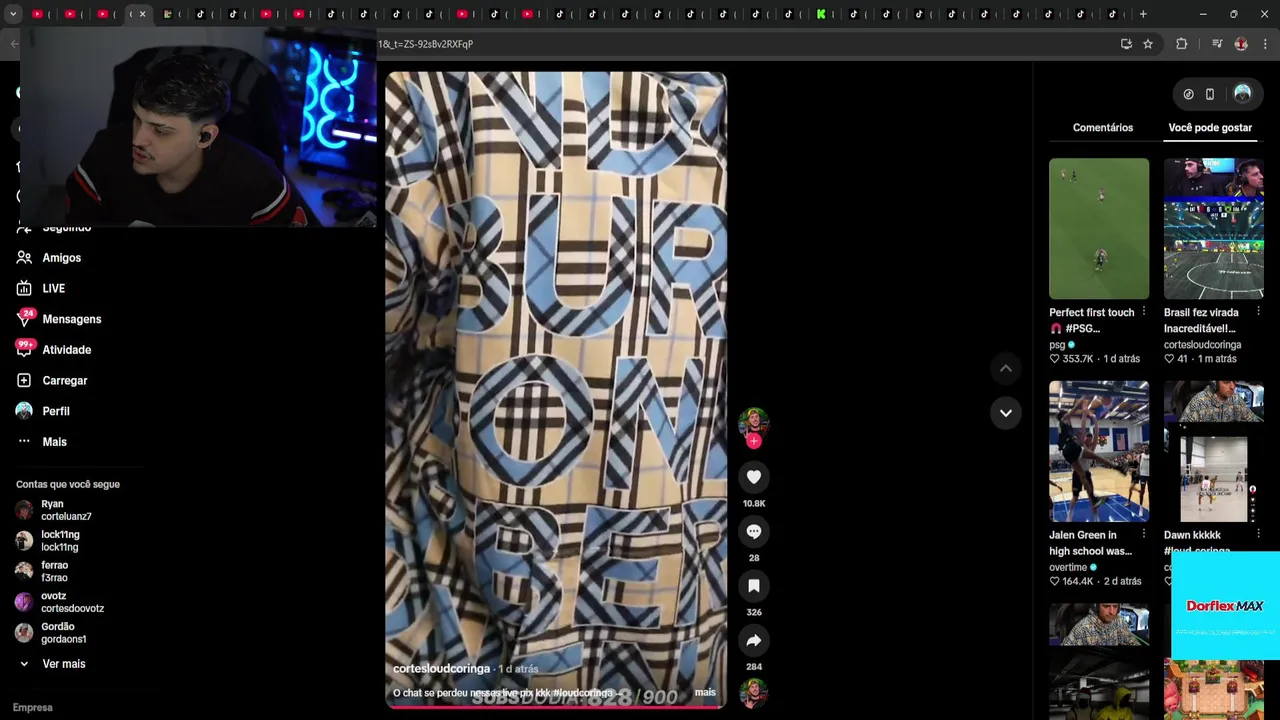Open creator avatar above the like button

coord(753,422)
